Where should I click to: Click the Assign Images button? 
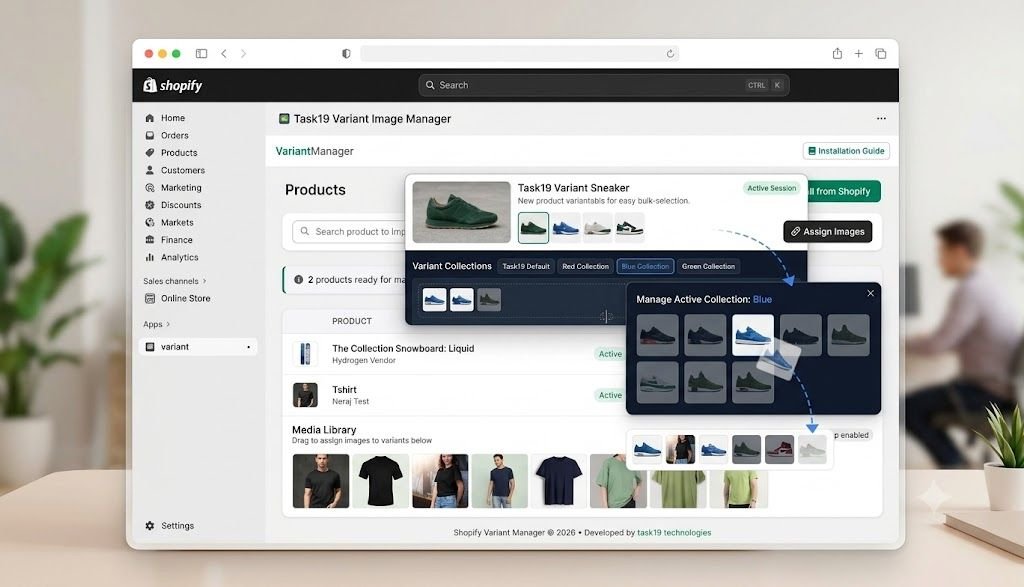(x=827, y=232)
